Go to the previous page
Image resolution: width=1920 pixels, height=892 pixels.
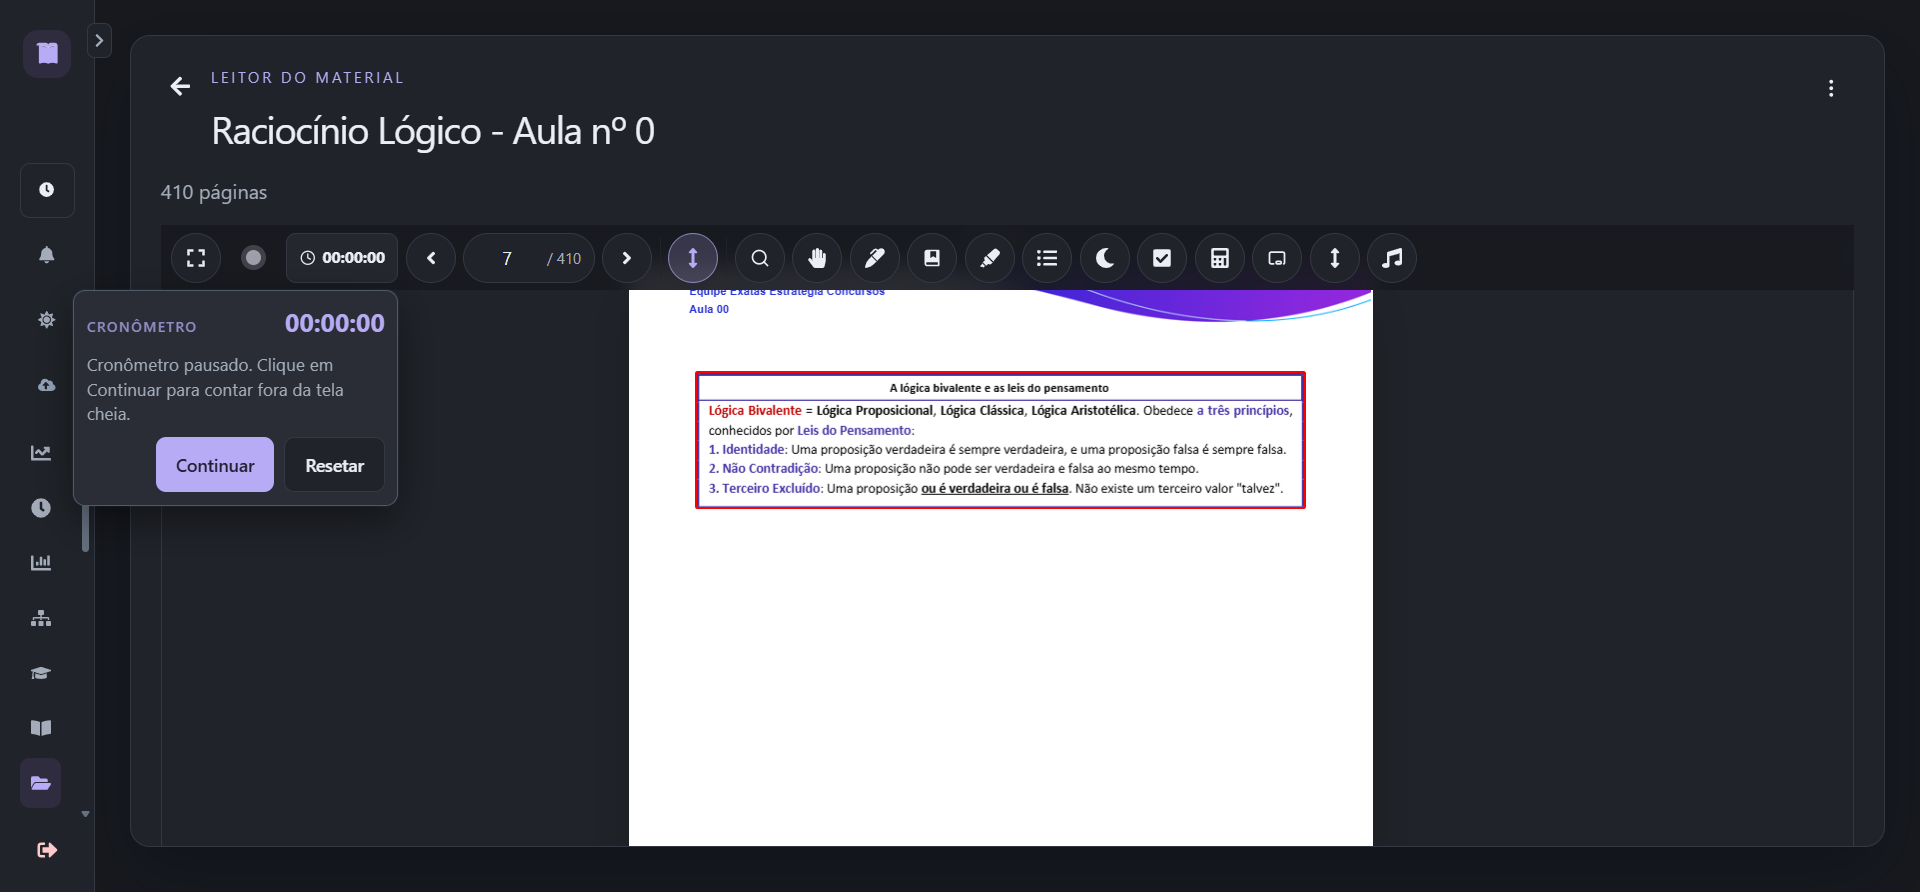coord(432,258)
